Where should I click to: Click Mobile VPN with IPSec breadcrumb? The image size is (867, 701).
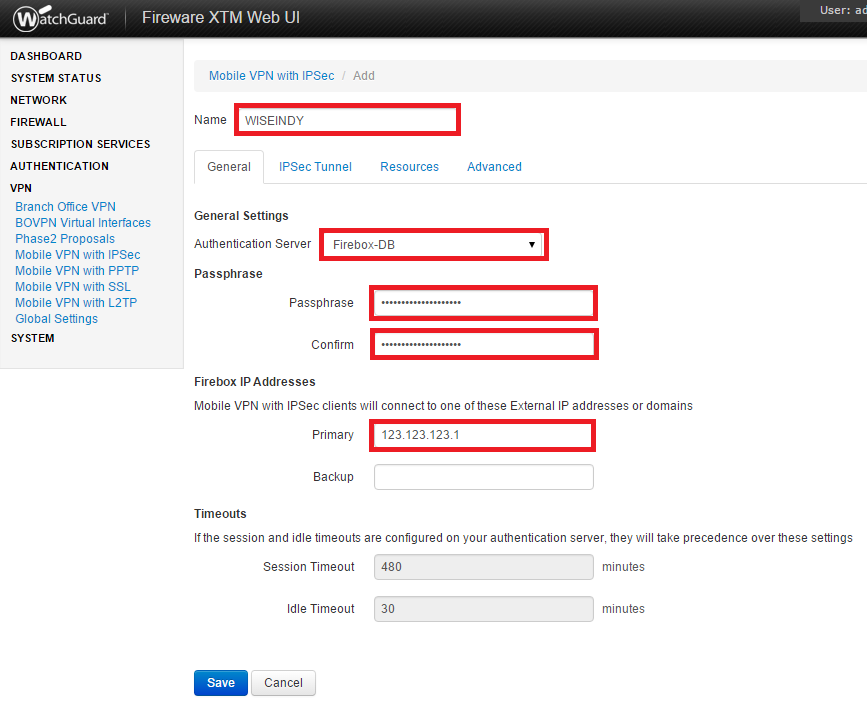[271, 76]
